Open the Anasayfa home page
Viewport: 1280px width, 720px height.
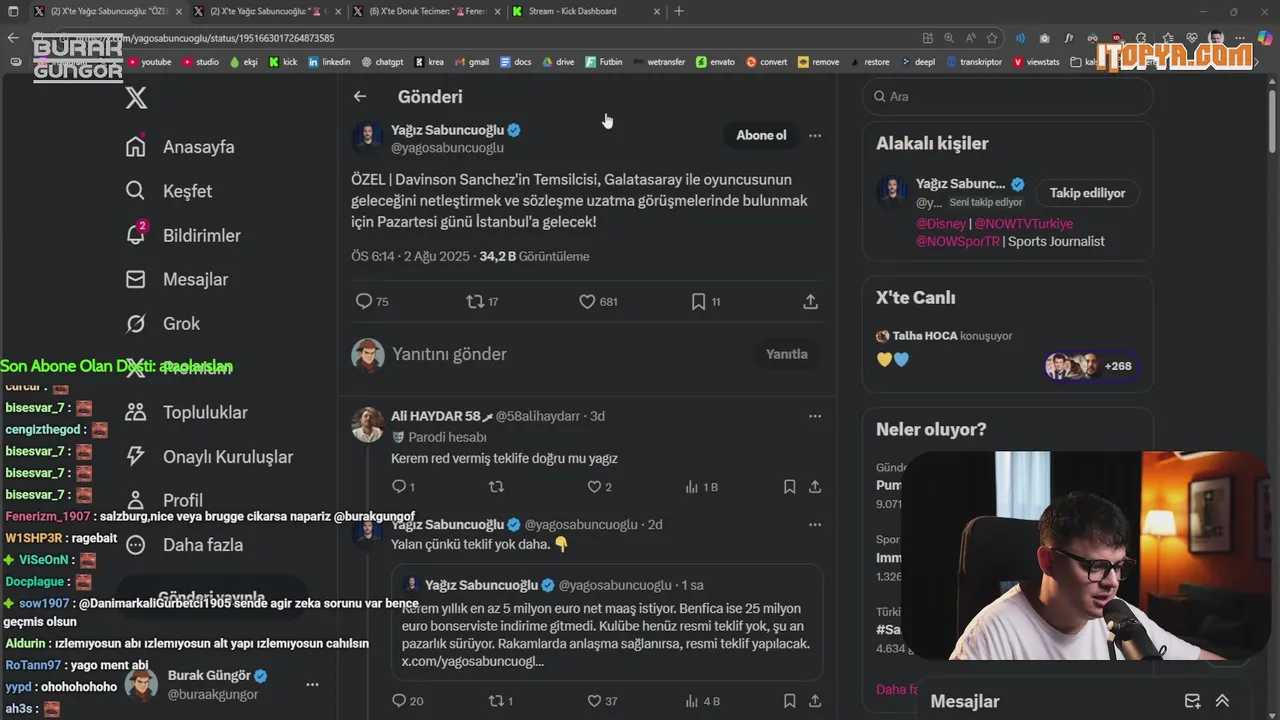(x=180, y=147)
